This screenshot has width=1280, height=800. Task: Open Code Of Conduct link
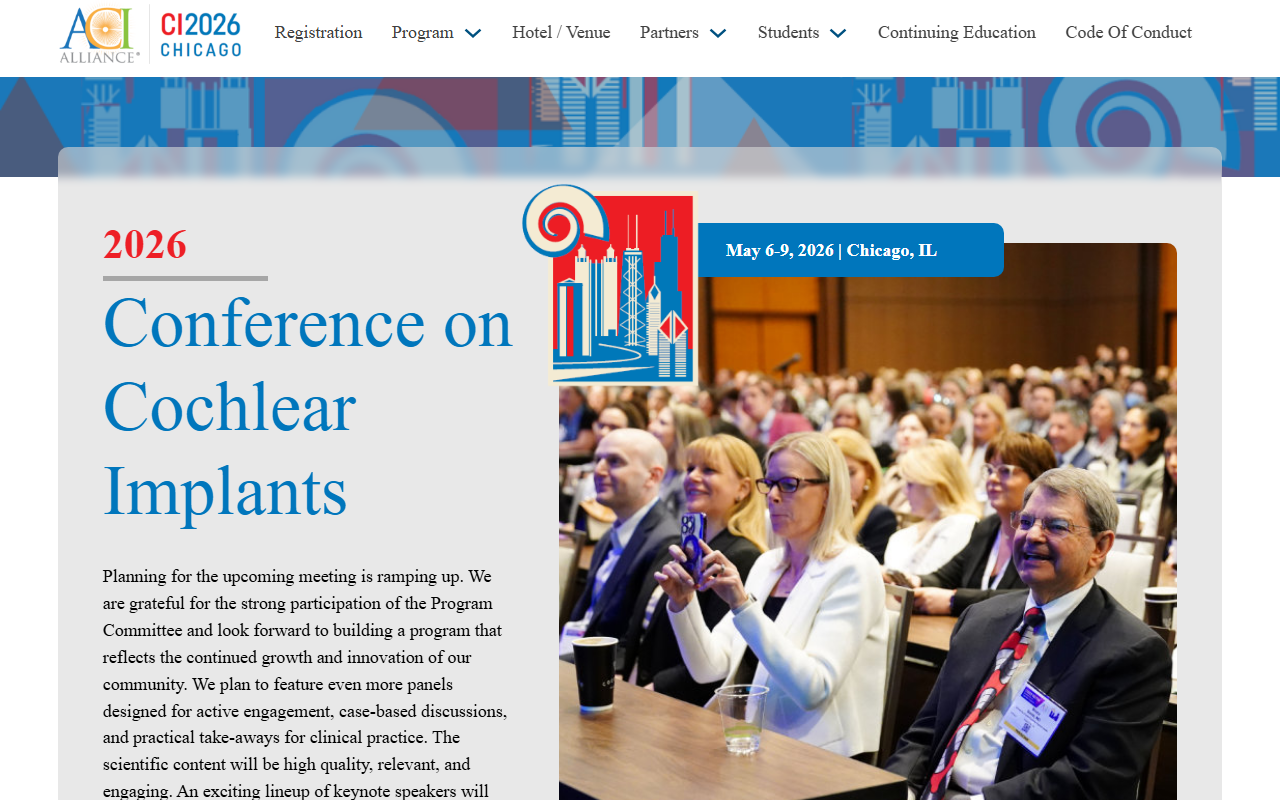click(1128, 32)
